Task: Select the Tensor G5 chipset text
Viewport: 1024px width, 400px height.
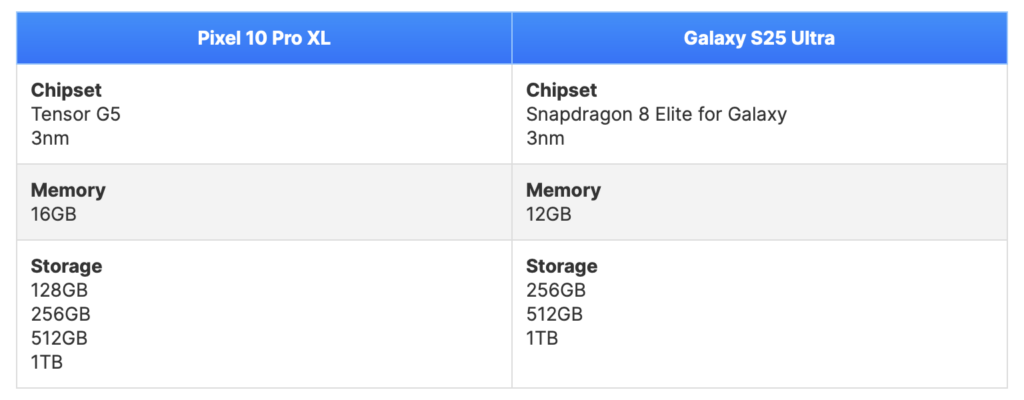Action: (76, 114)
